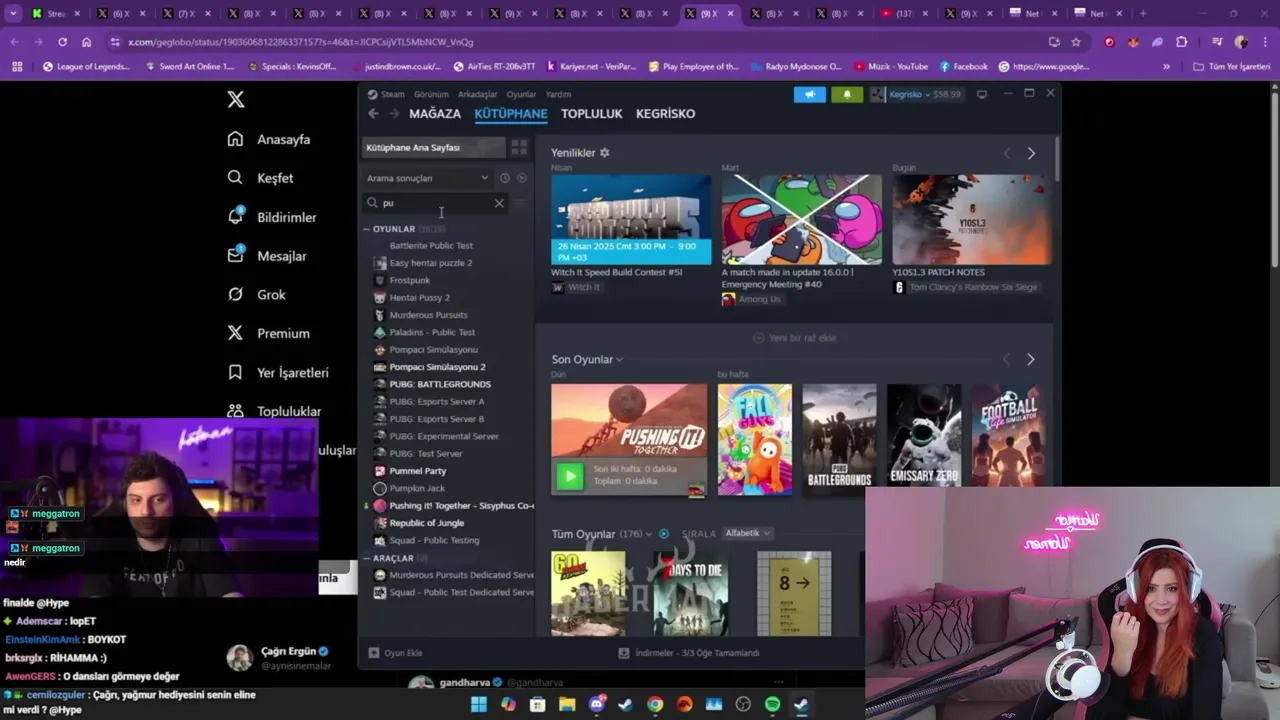The width and height of the screenshot is (1280, 720).
Task: Open the Yardım menu
Action: (558, 94)
